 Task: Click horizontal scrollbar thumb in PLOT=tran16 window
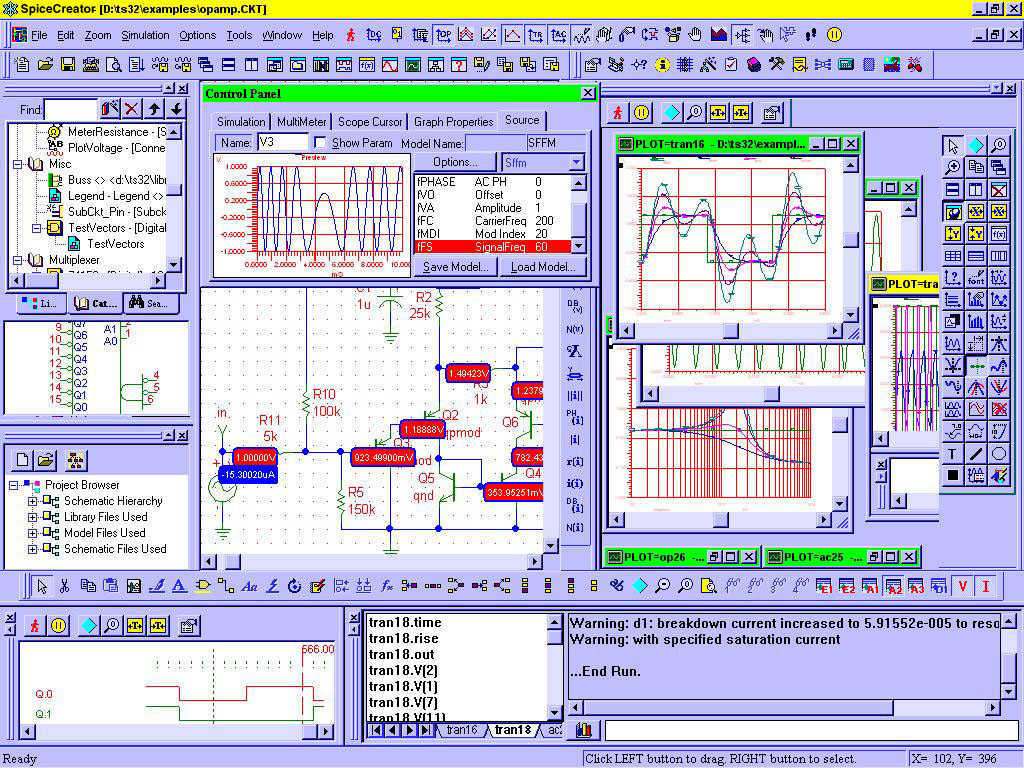pos(730,331)
